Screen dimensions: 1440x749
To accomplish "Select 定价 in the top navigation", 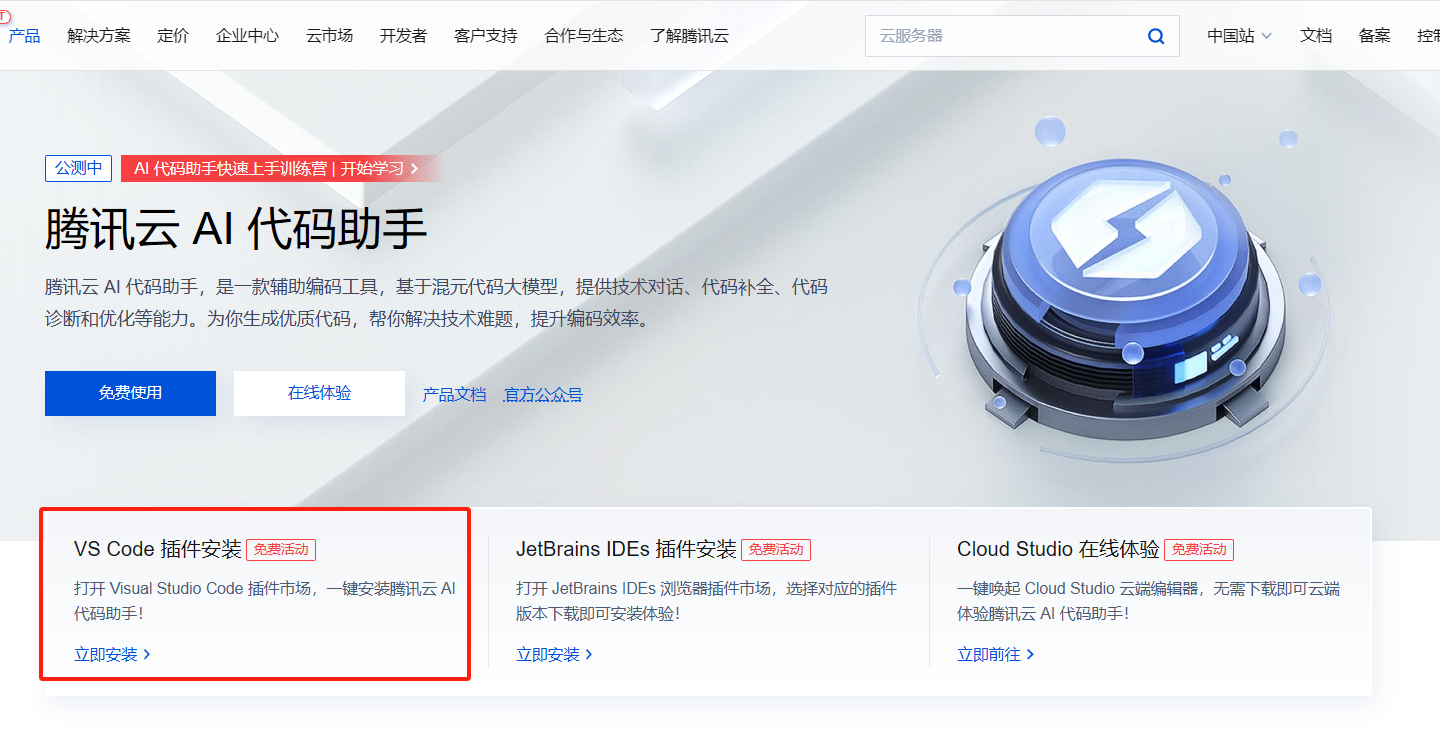I will 172,35.
